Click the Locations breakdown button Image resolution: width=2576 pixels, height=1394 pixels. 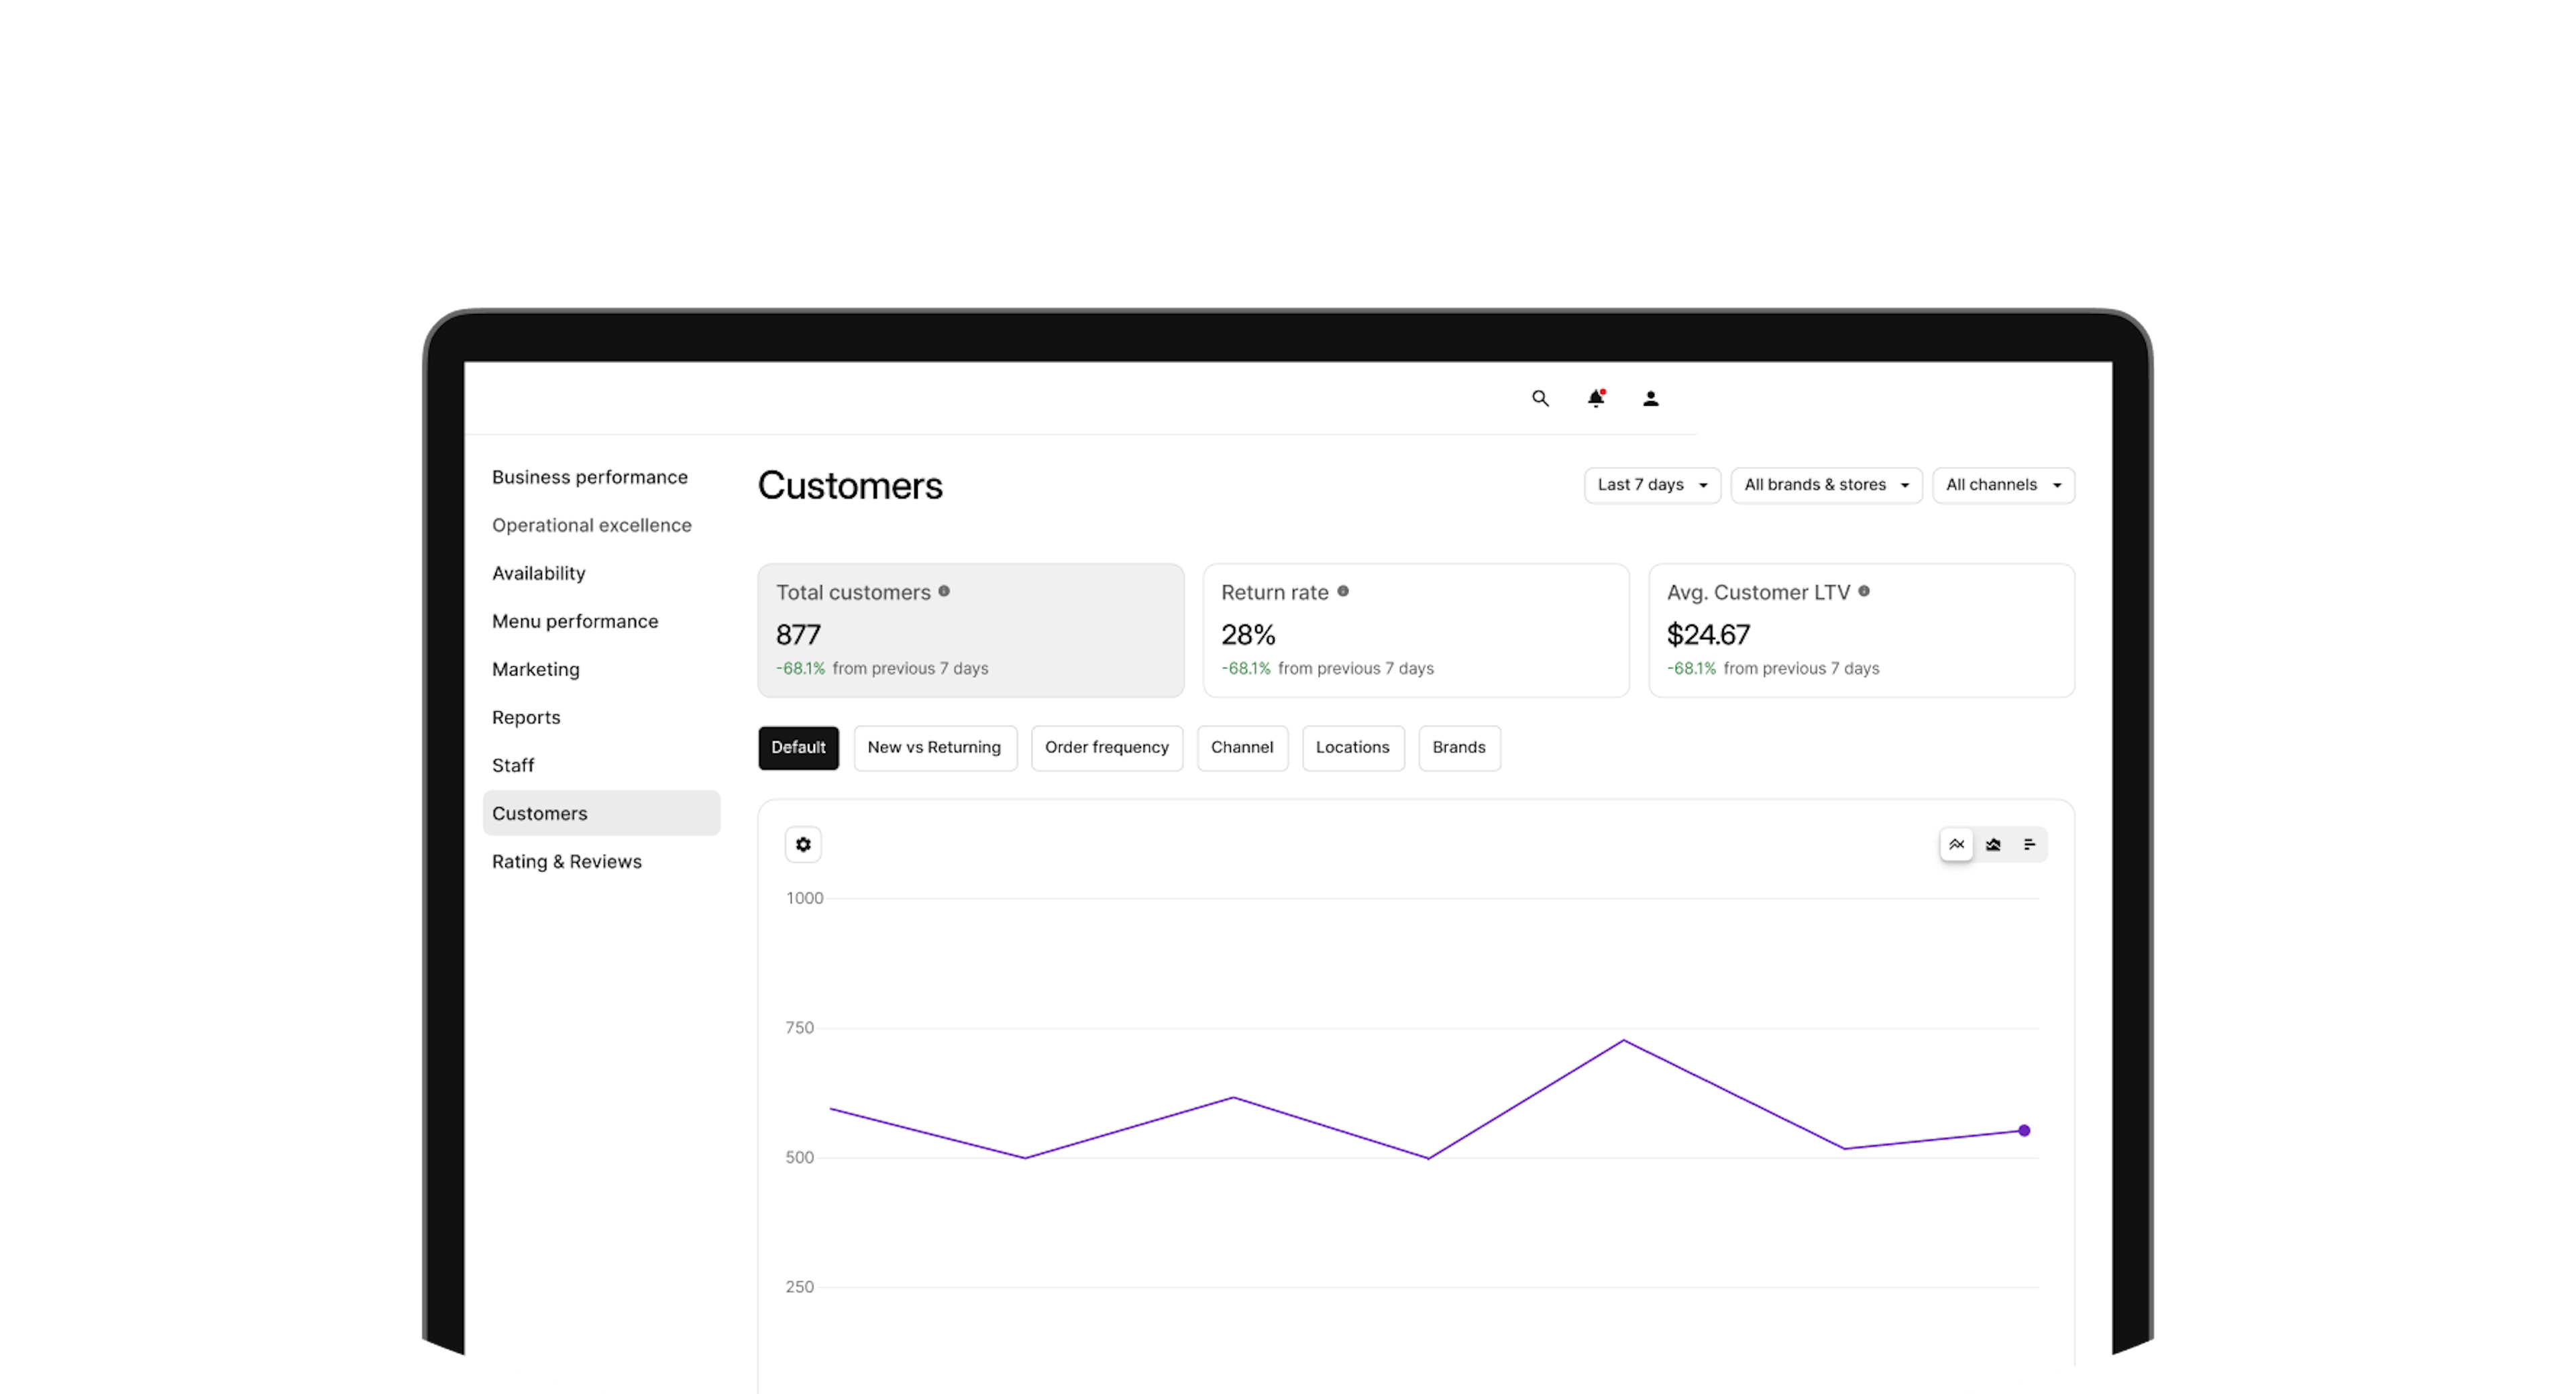(x=1352, y=747)
